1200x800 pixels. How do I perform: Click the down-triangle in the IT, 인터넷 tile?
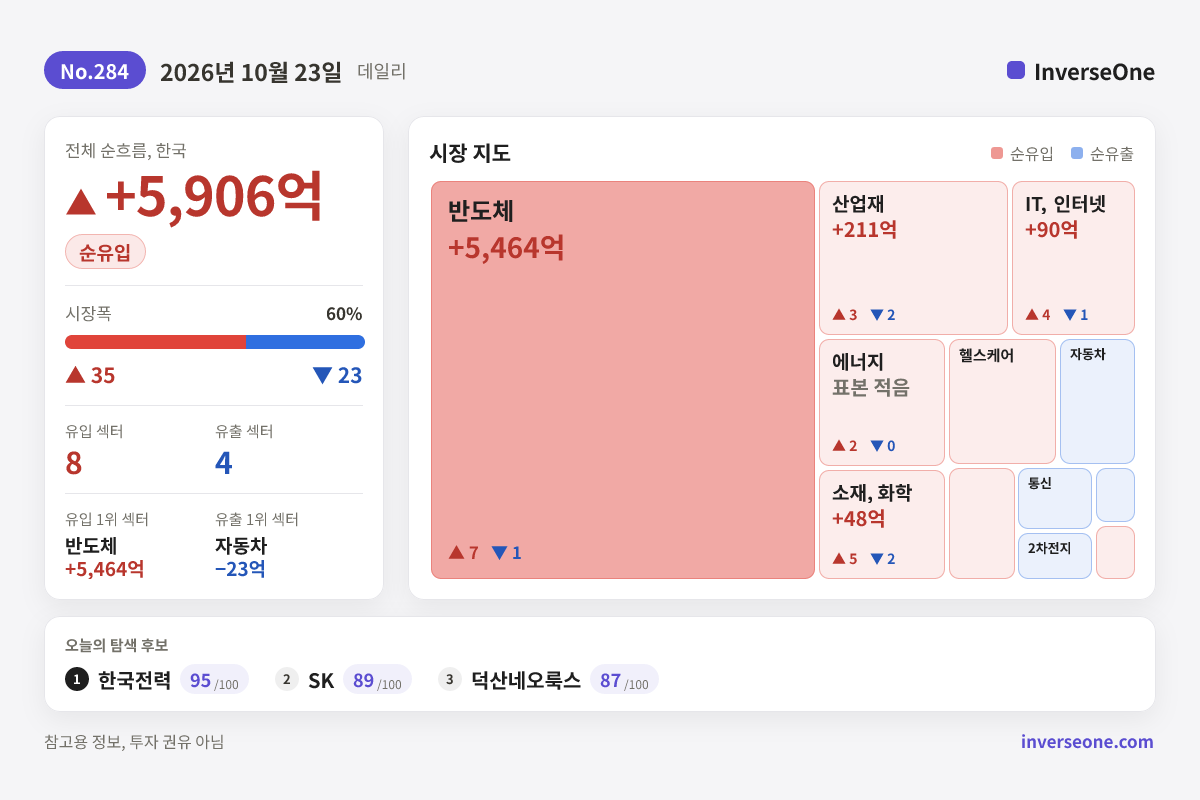pos(1069,314)
